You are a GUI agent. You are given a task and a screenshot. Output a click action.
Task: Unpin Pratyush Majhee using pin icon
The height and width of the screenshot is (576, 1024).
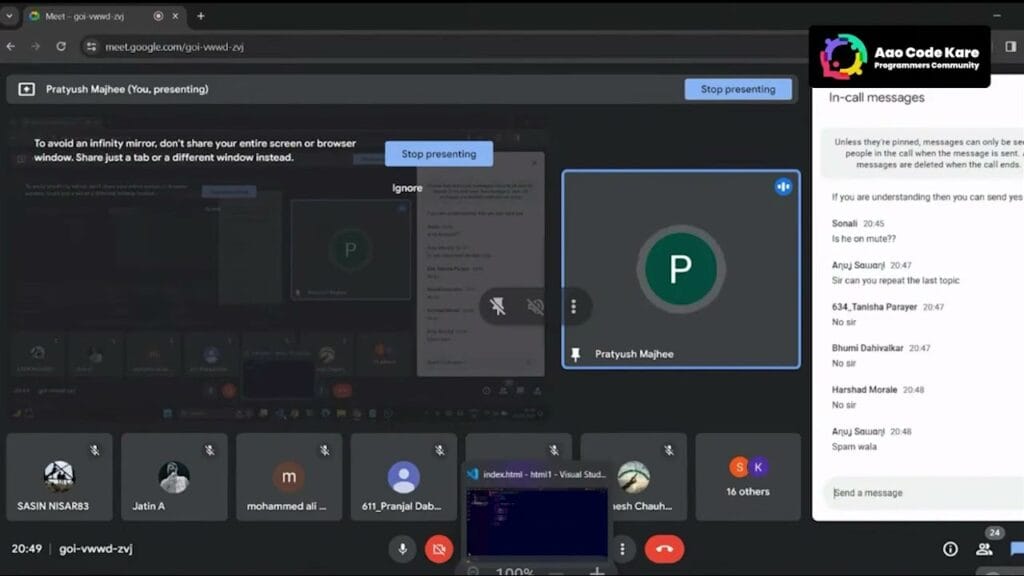(576, 354)
